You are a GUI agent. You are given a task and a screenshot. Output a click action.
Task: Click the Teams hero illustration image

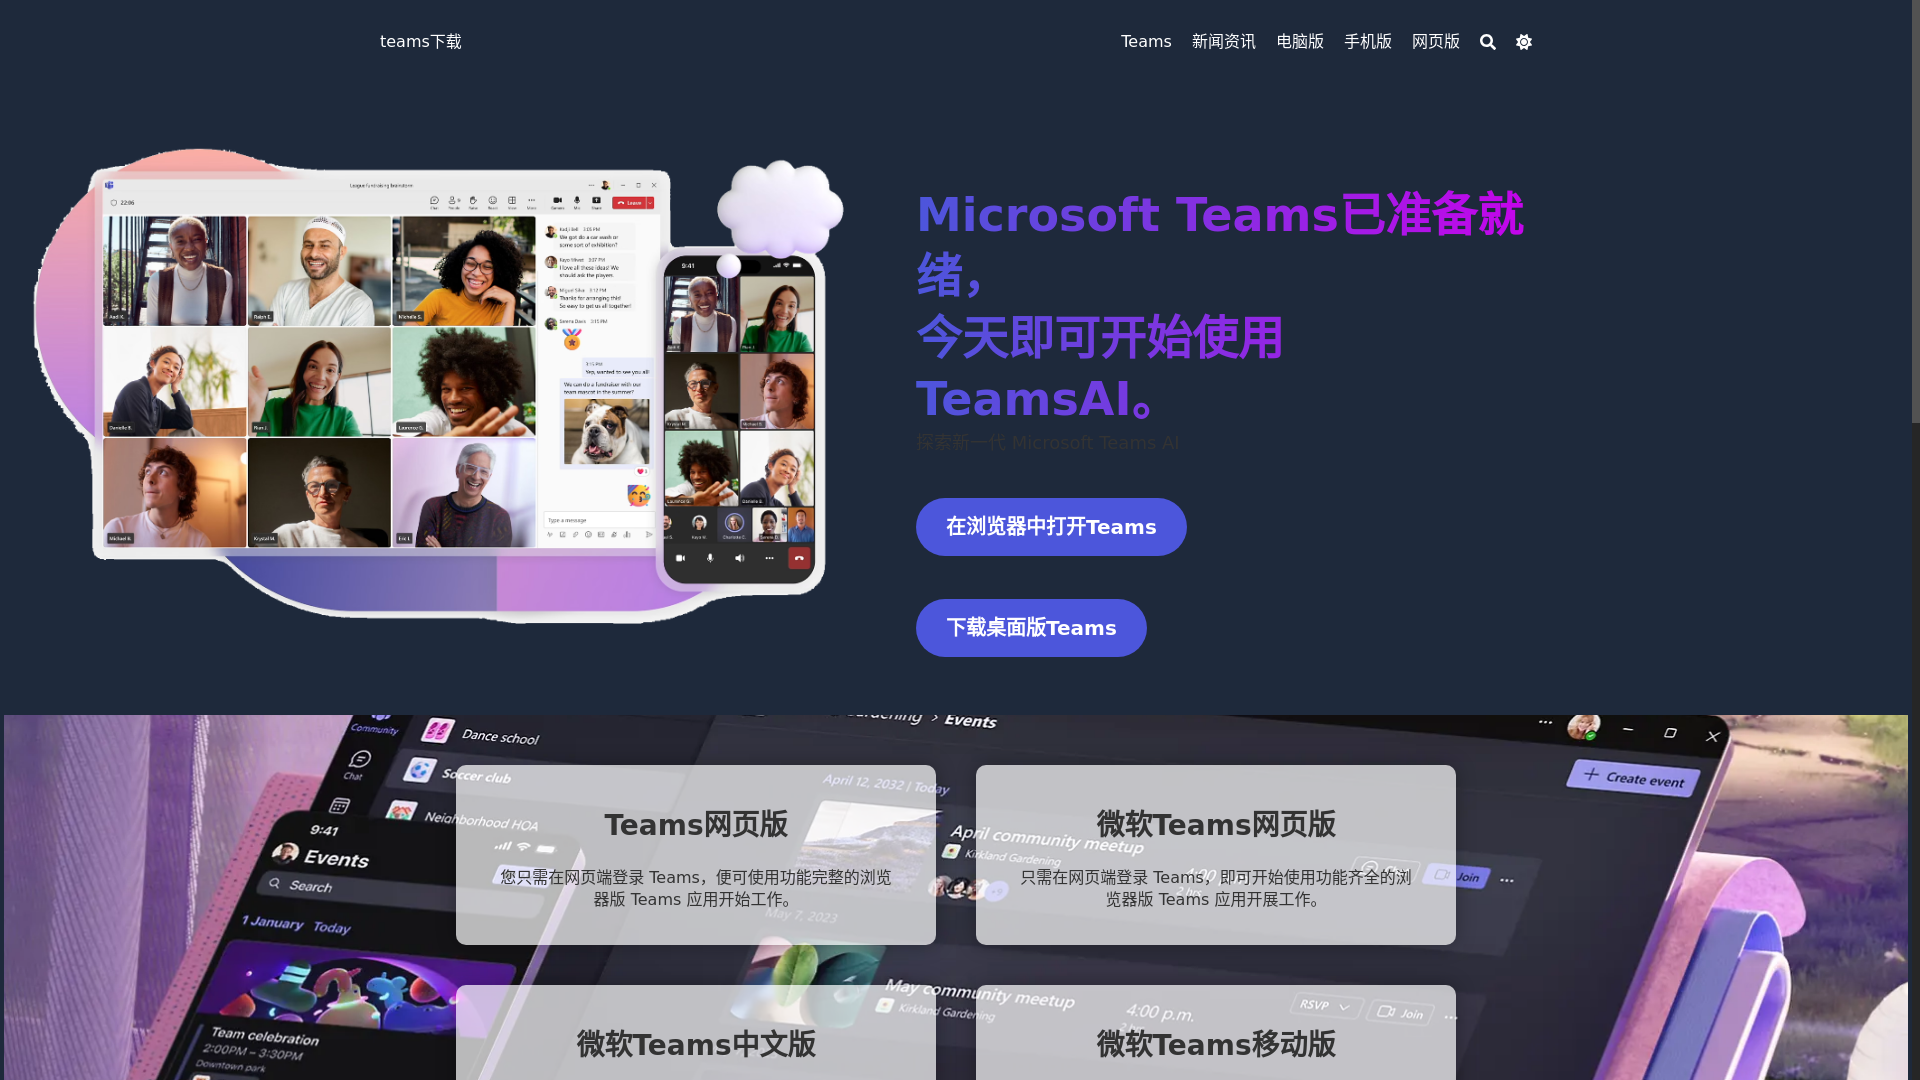[x=438, y=385]
